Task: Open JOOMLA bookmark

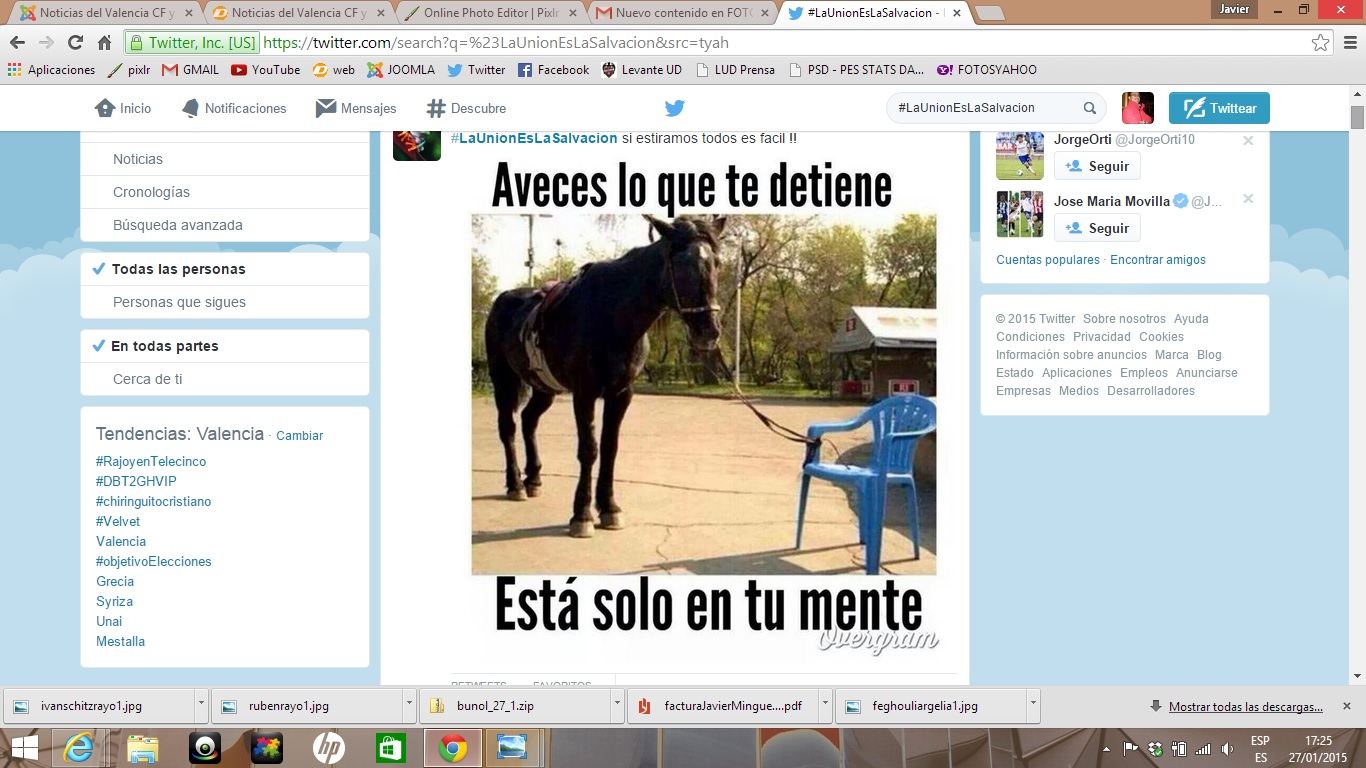Action: click(x=401, y=70)
